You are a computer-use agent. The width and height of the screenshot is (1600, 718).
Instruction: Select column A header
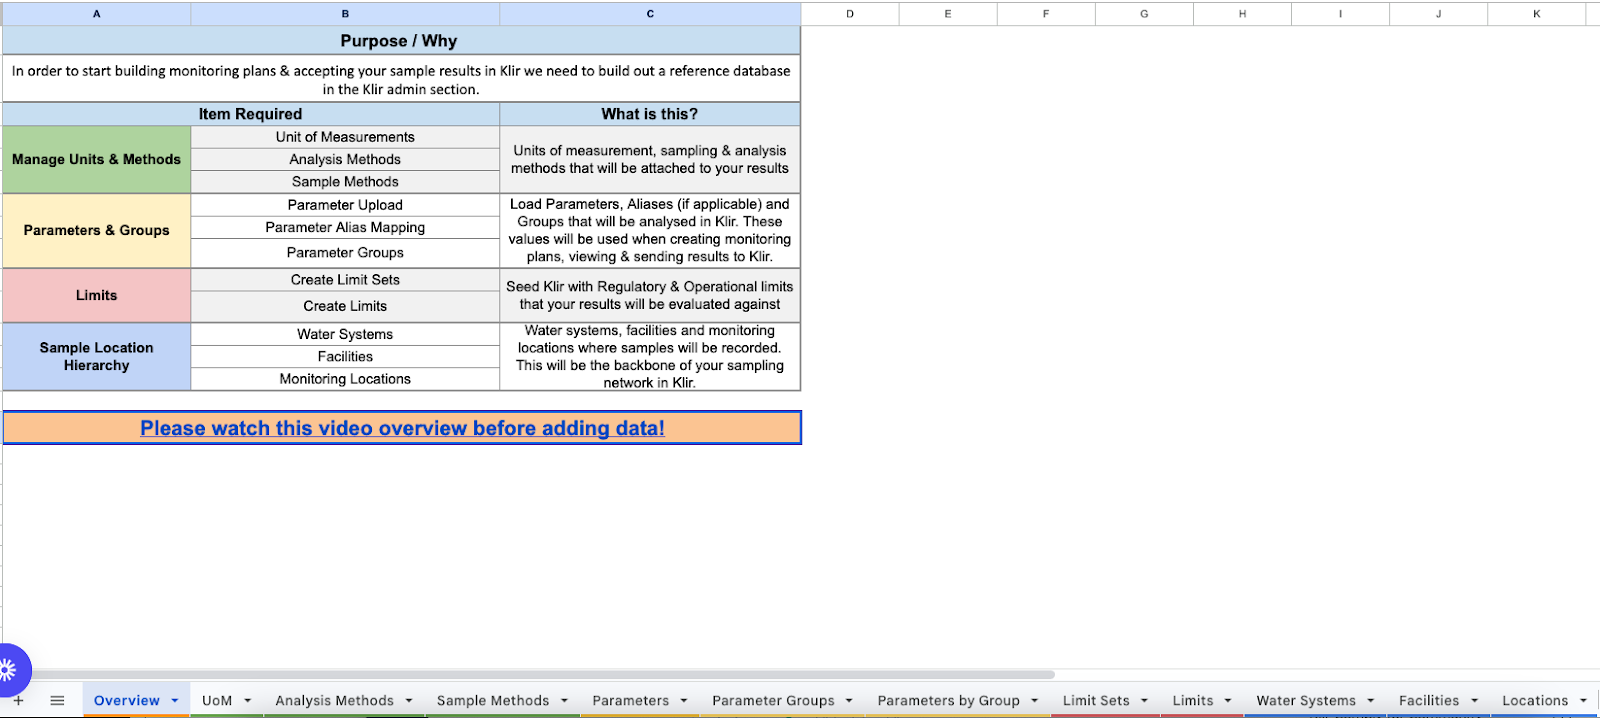tap(96, 14)
